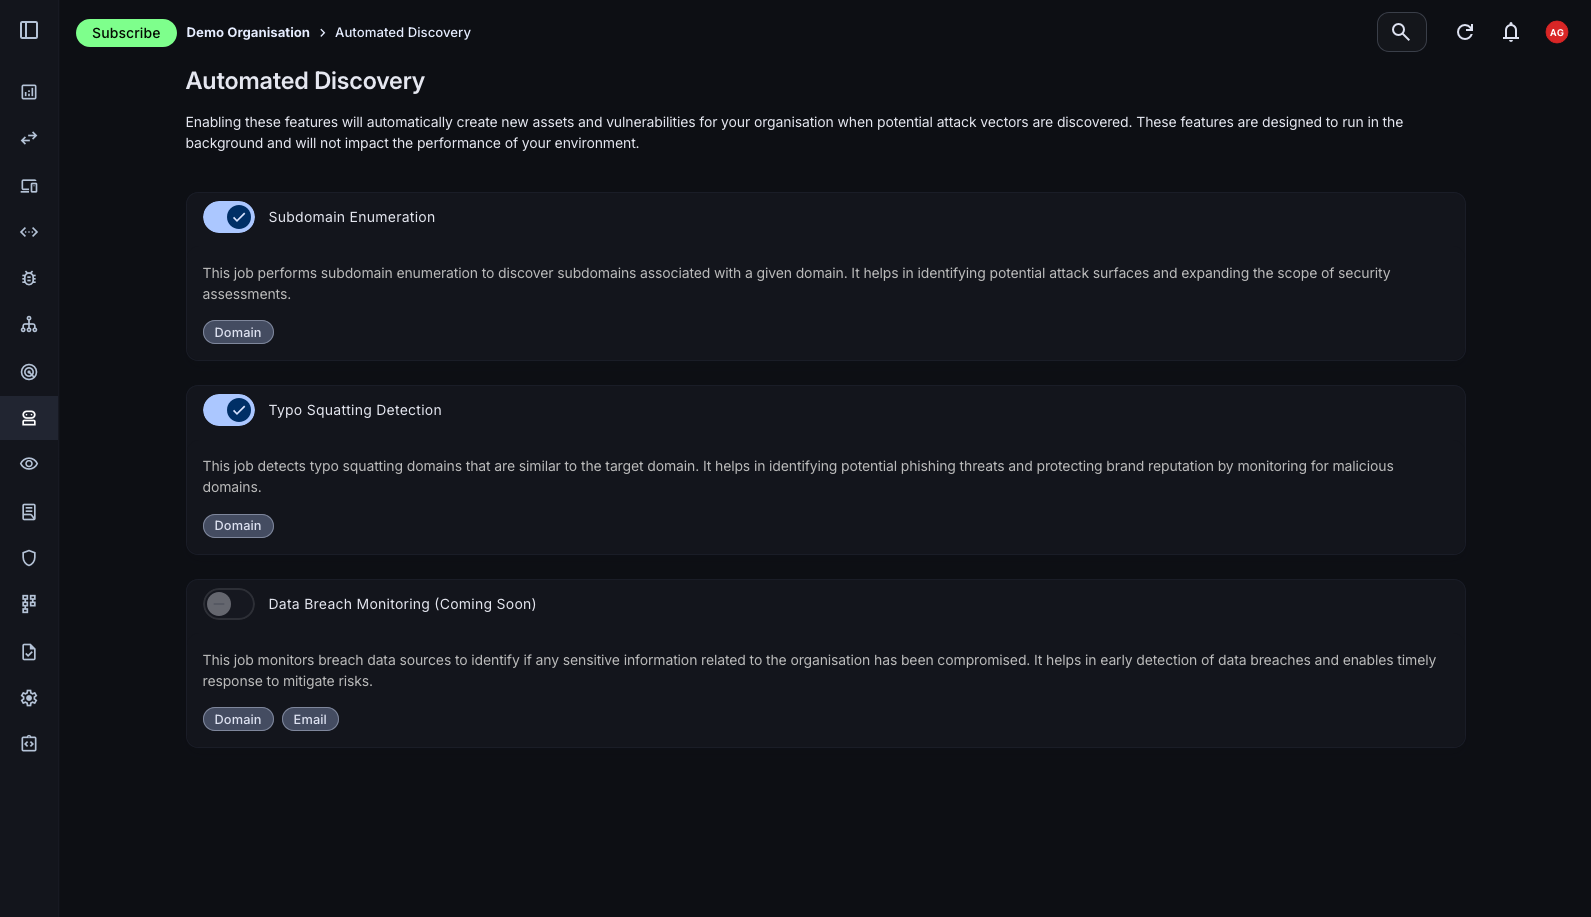Toggle Data Breach Monitoring switch
Screen dimensions: 1591x917
point(229,604)
